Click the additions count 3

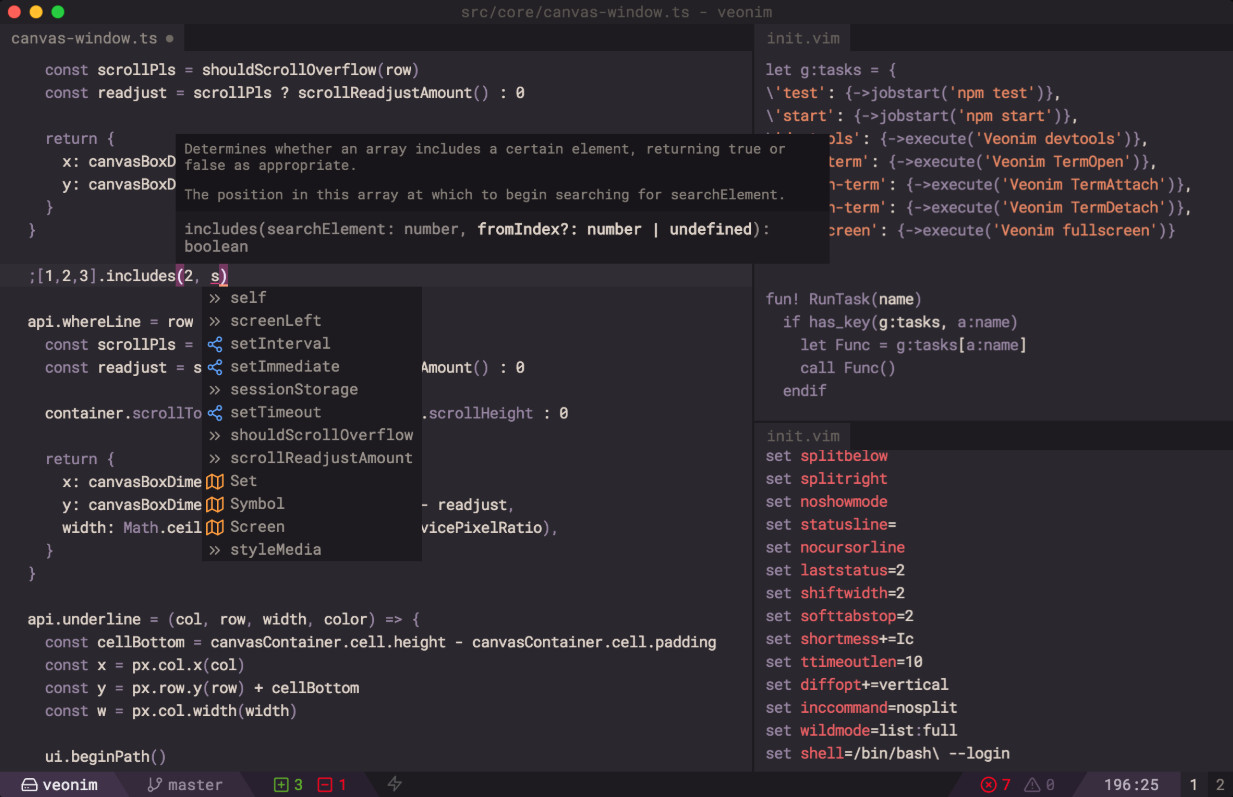[298, 785]
